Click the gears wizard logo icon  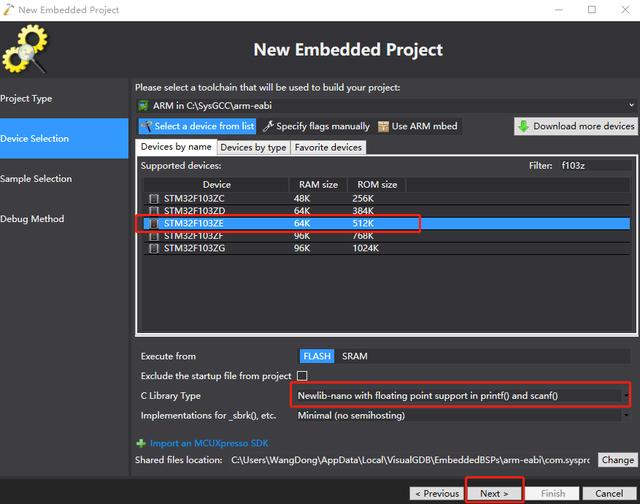coord(25,49)
